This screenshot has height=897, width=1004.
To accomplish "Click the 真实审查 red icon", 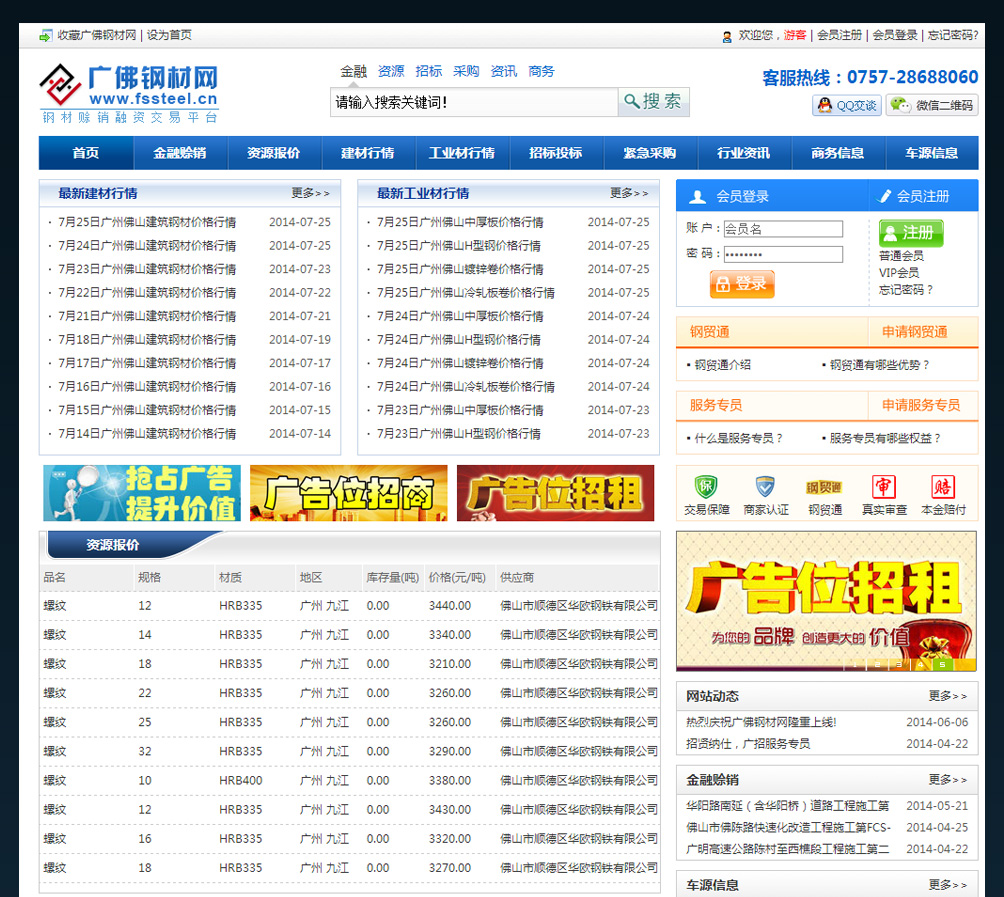I will [x=884, y=487].
